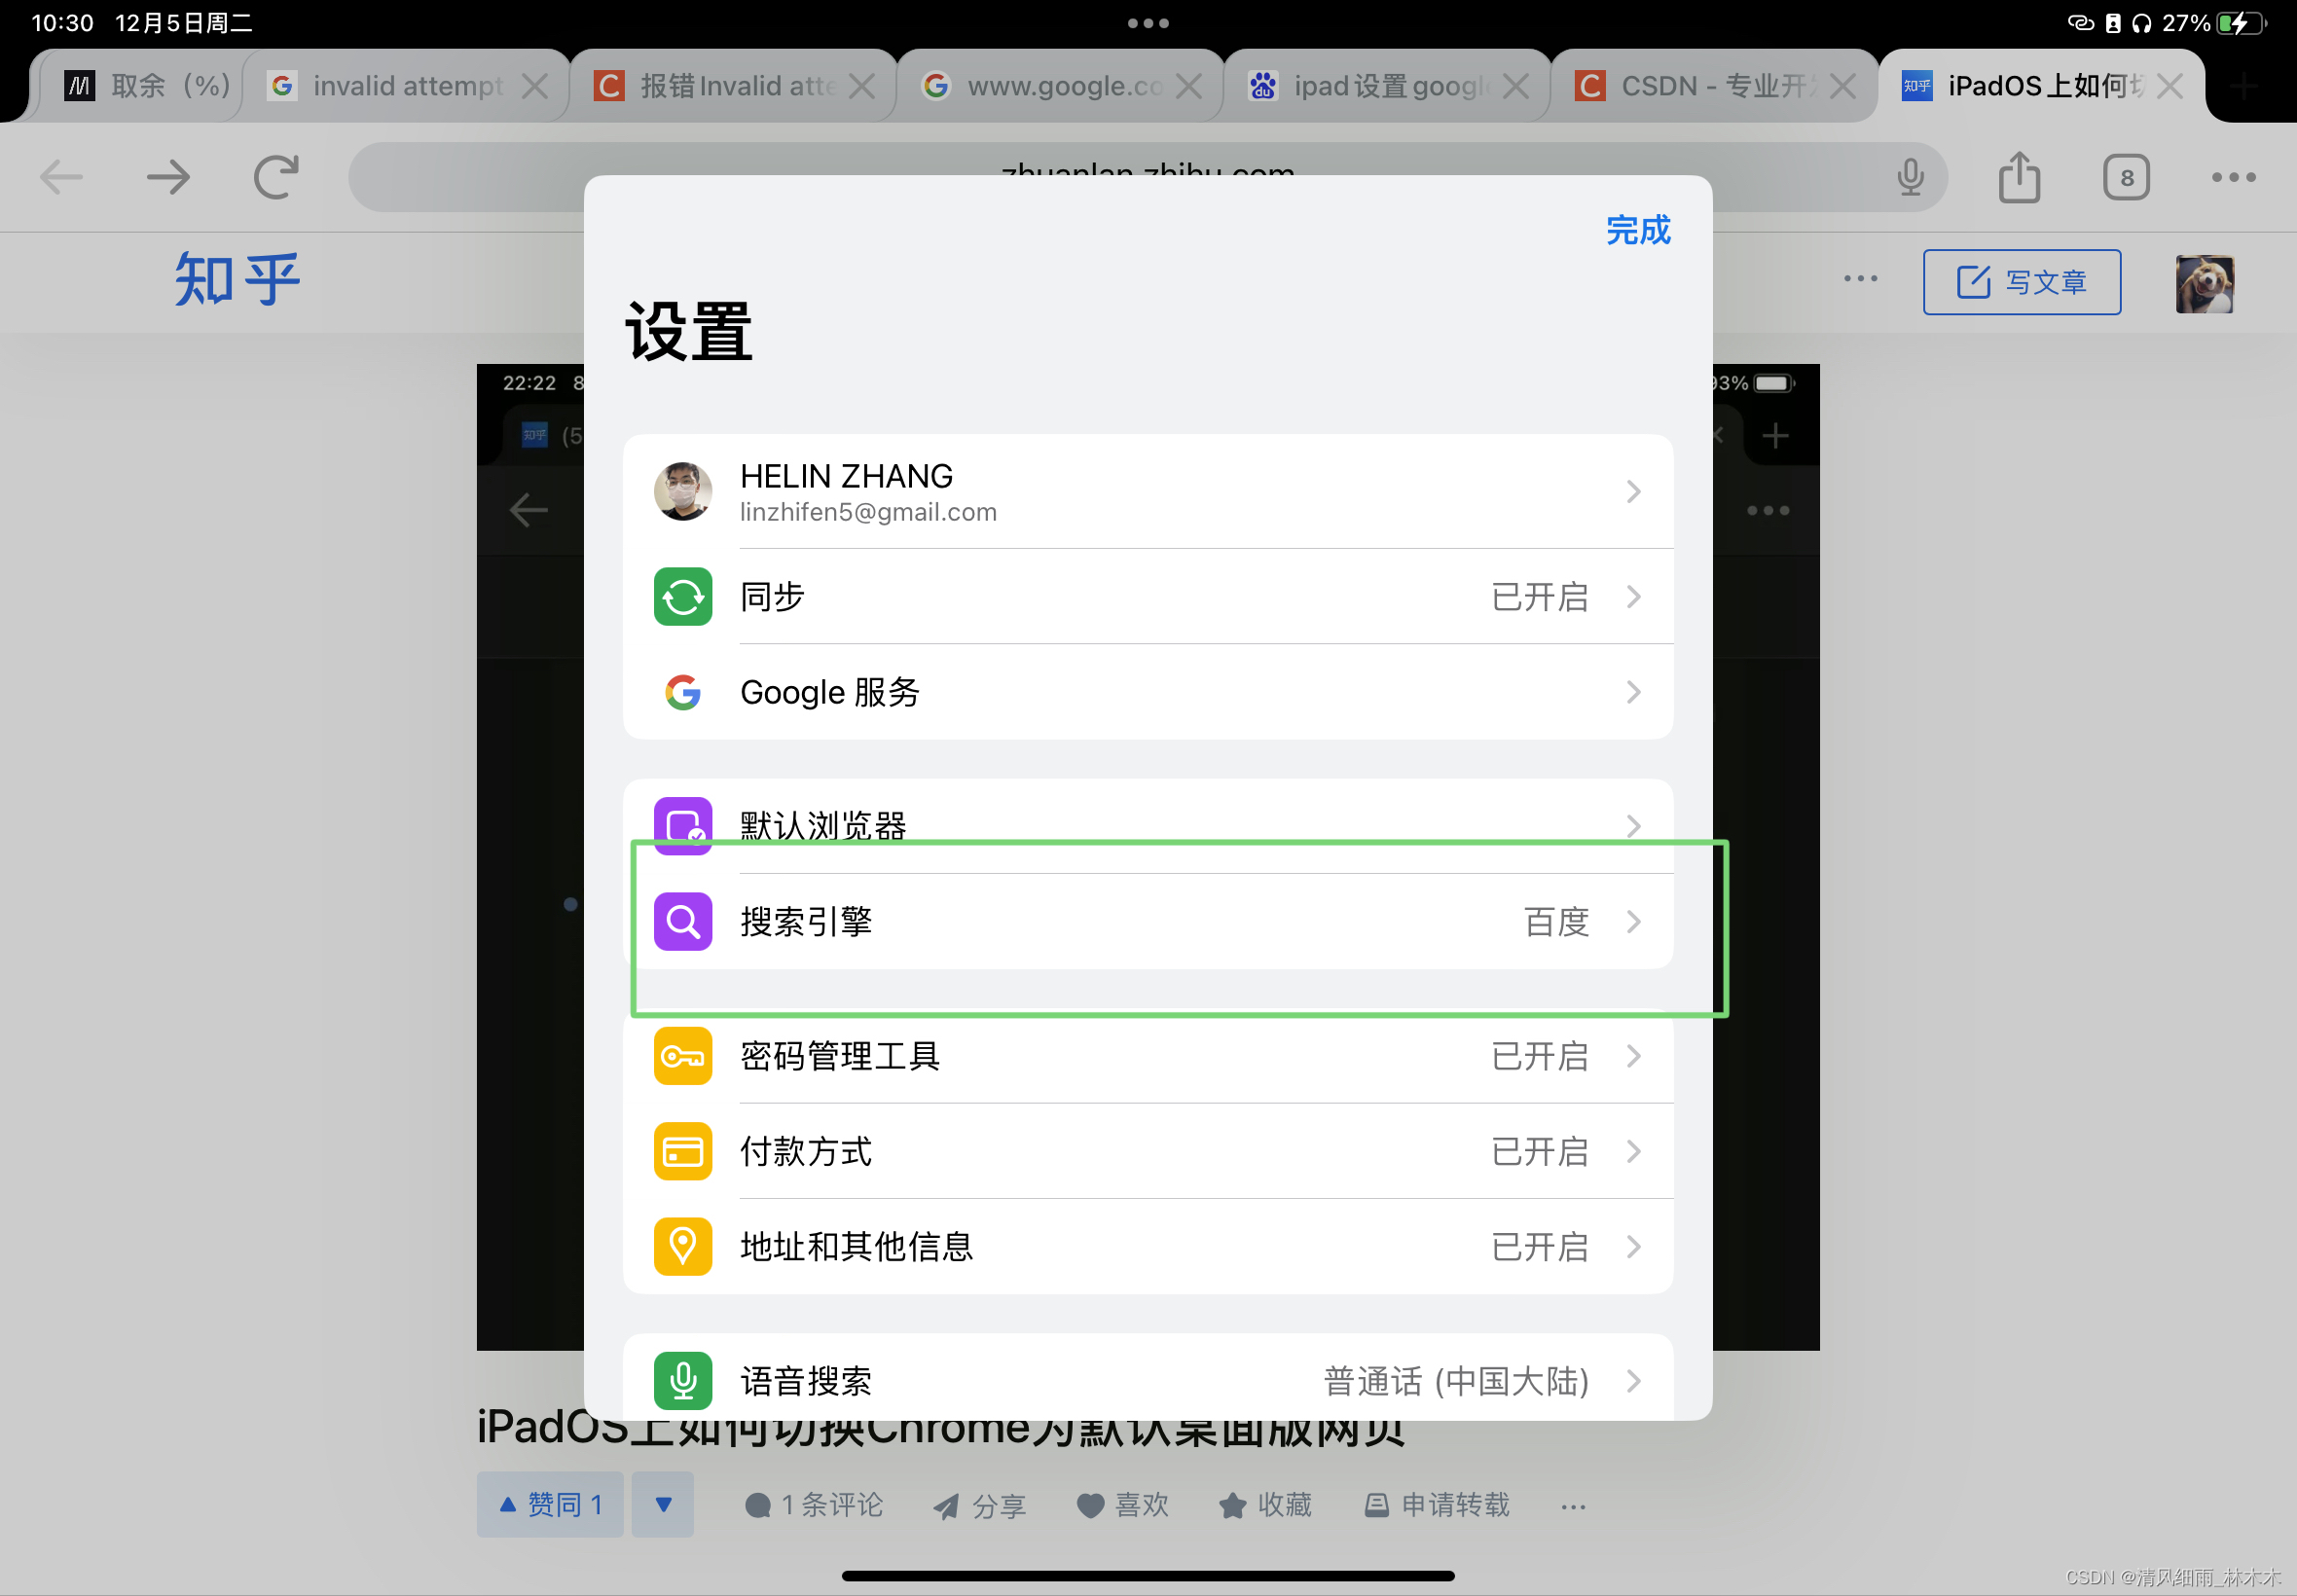Tap the 赞同 1 upvote button
Viewport: 2297px width, 1596px height.
click(550, 1504)
